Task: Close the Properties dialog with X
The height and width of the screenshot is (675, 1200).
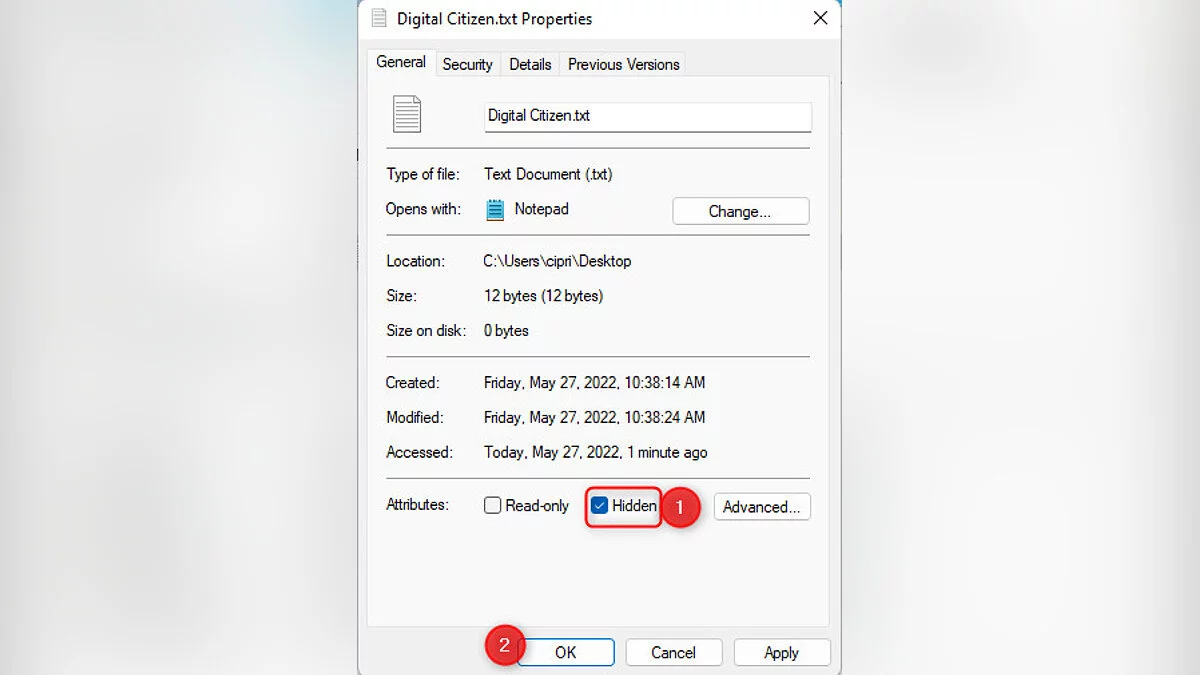Action: point(820,19)
